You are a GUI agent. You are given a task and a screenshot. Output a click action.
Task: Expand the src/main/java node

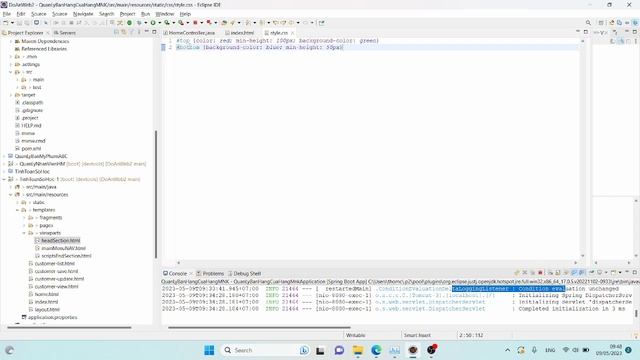point(11,187)
